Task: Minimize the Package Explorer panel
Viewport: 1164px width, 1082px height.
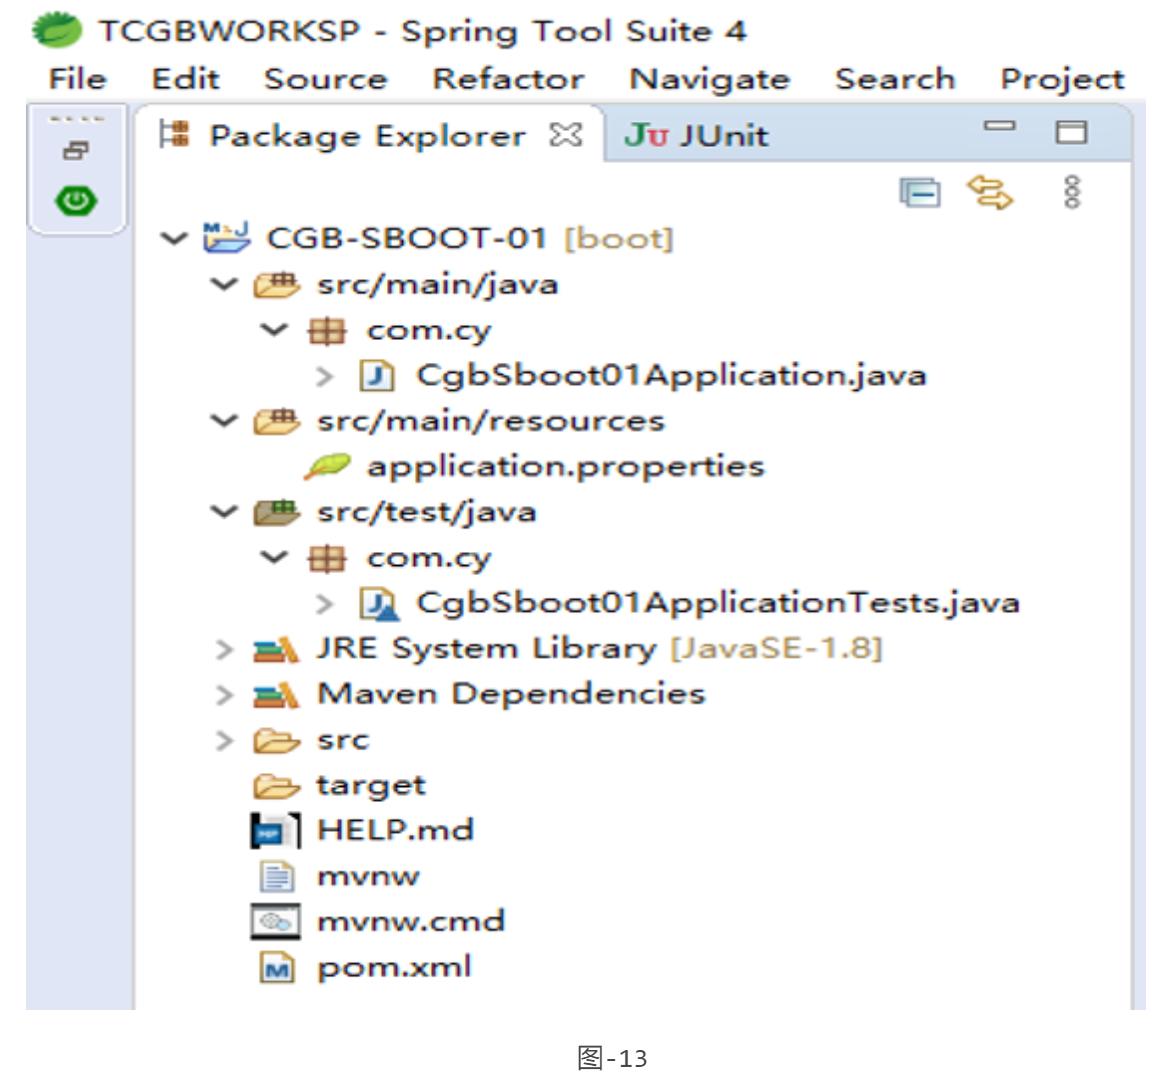Action: (x=999, y=125)
